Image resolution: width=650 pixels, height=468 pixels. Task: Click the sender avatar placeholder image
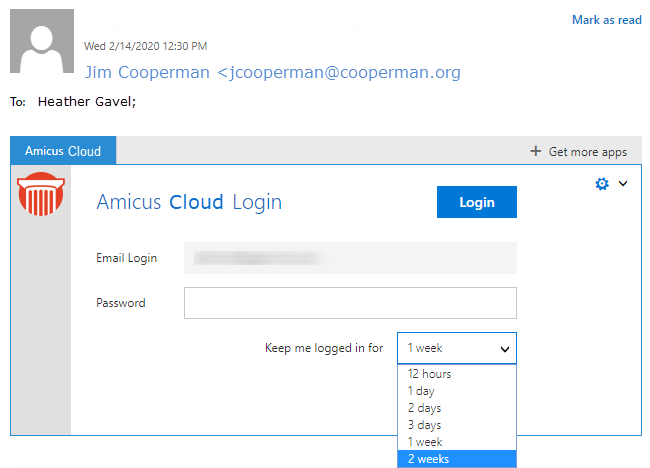click(42, 41)
